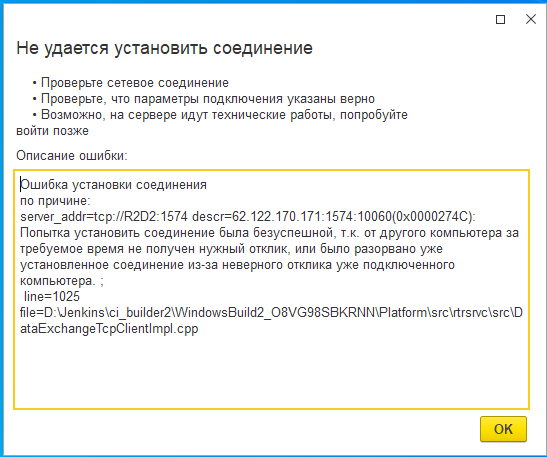Close the connection error dialog
Image resolution: width=547 pixels, height=457 pixels.
(531, 19)
